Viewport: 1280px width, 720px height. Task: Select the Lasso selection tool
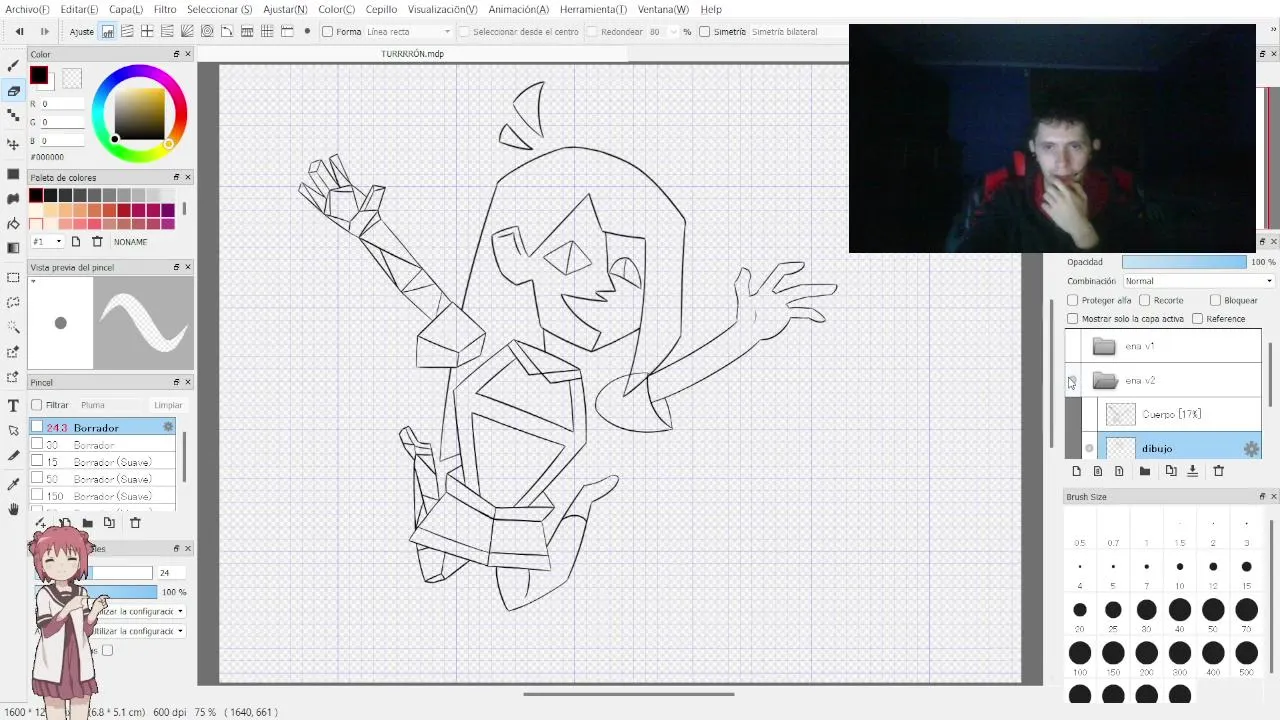pyautogui.click(x=13, y=302)
